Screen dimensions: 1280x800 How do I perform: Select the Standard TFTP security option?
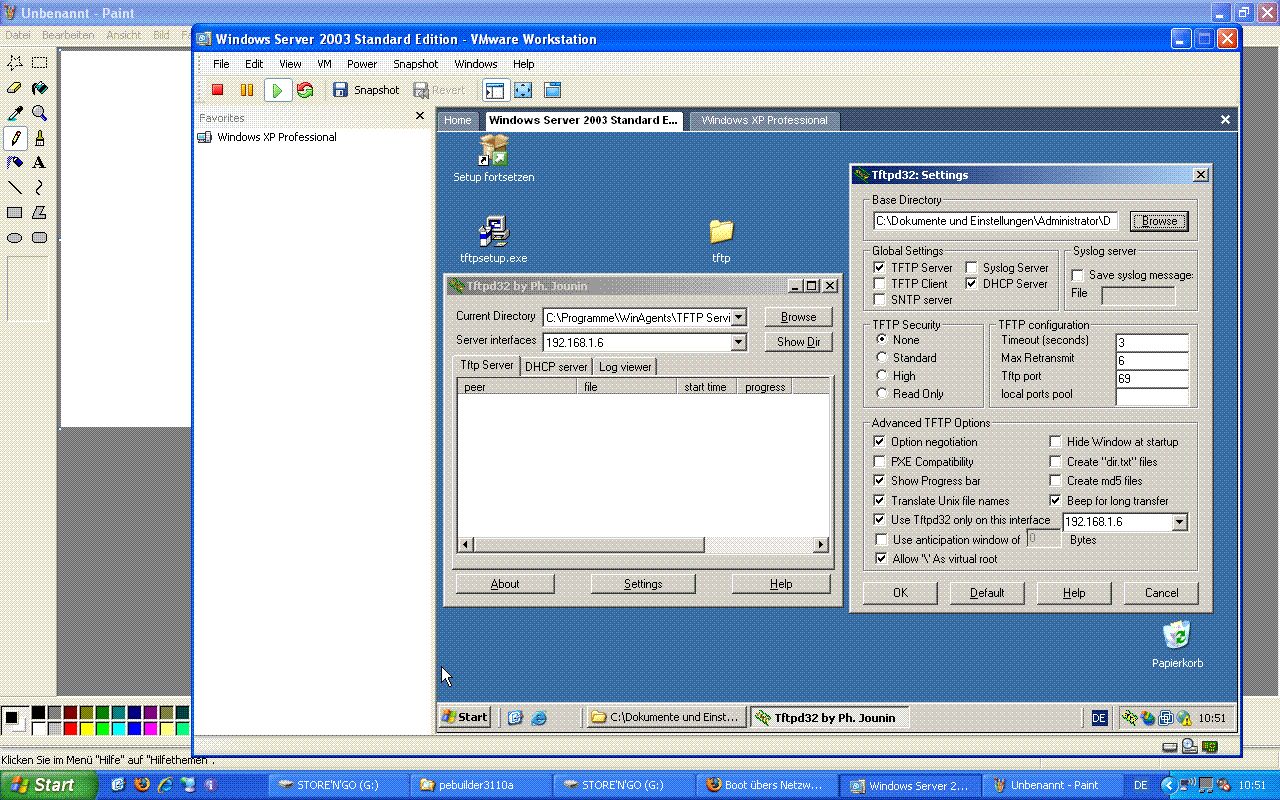pyautogui.click(x=881, y=358)
